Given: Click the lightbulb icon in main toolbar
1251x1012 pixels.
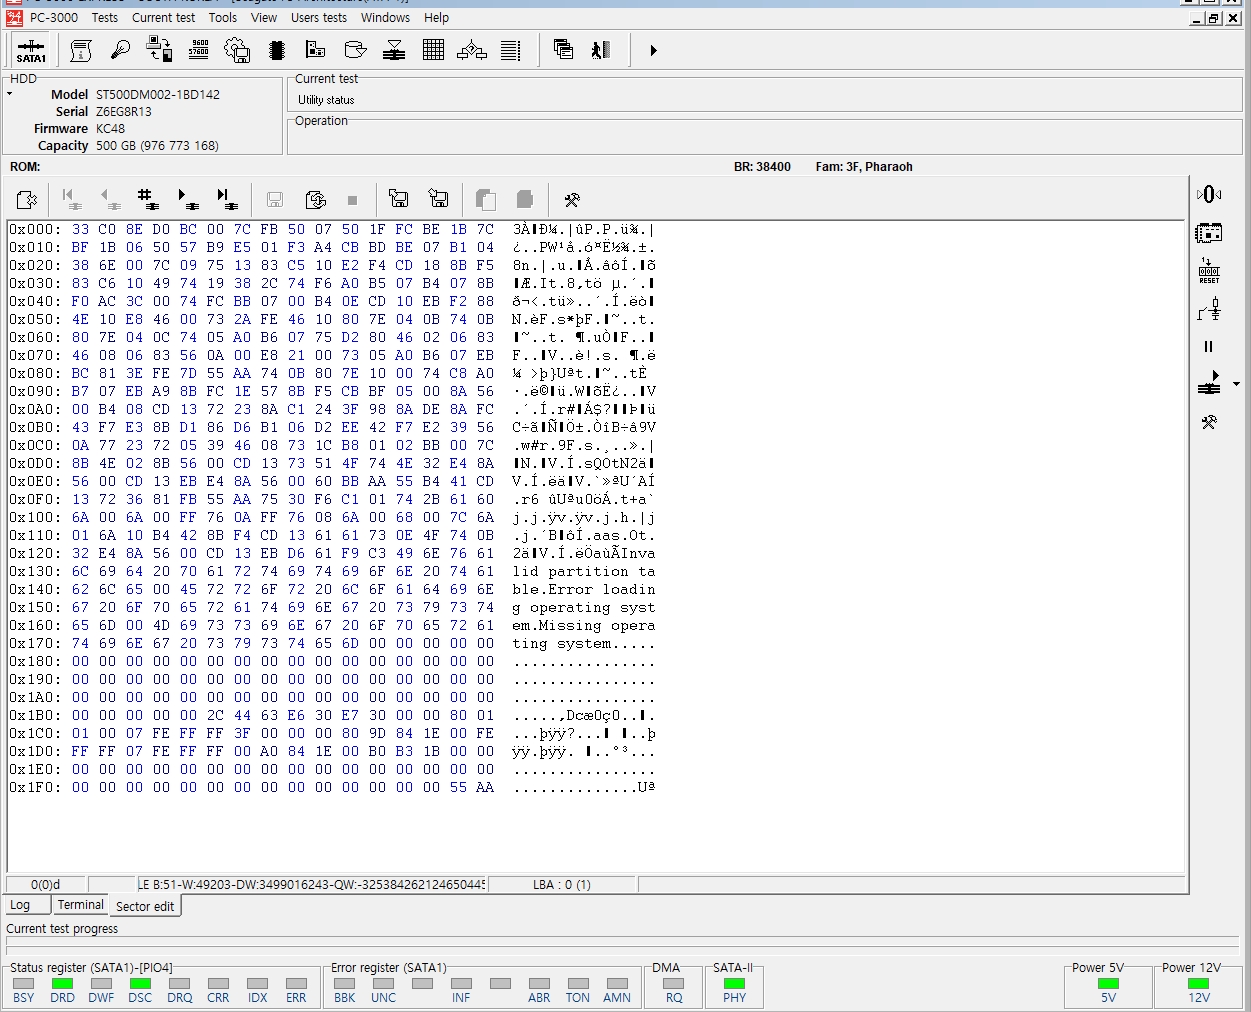Looking at the screenshot, I should click(121, 50).
